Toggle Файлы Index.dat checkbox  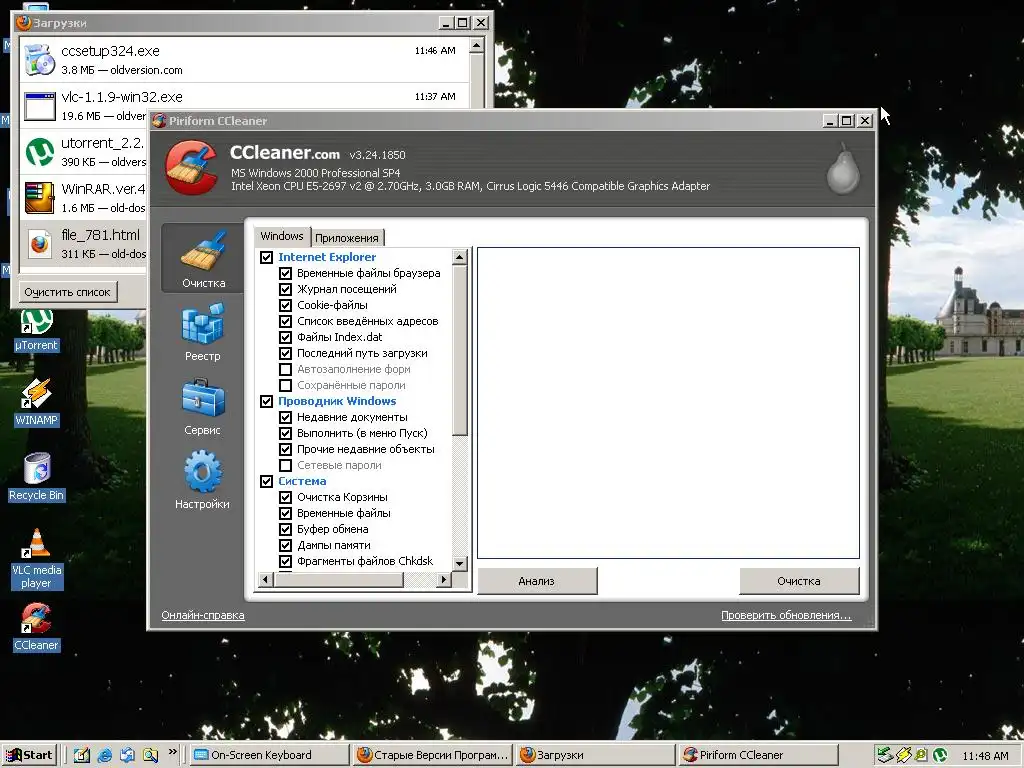click(x=285, y=337)
